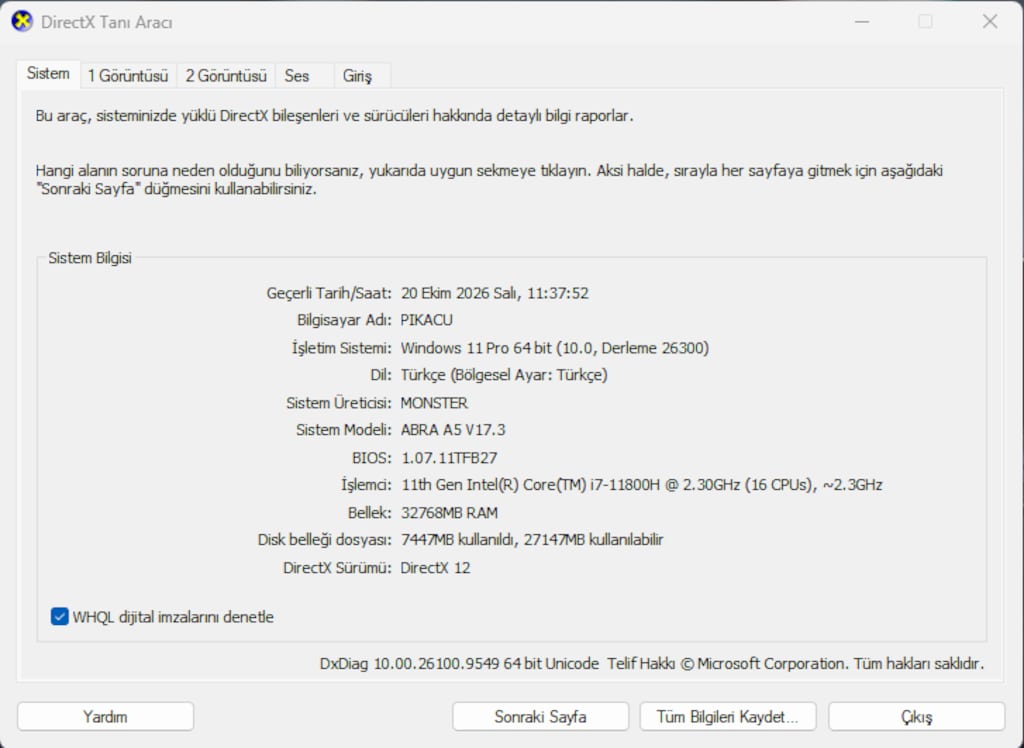This screenshot has width=1024, height=748.
Task: Uncheck WHQL dijital imzalarını denetle checkbox
Action: (59, 617)
